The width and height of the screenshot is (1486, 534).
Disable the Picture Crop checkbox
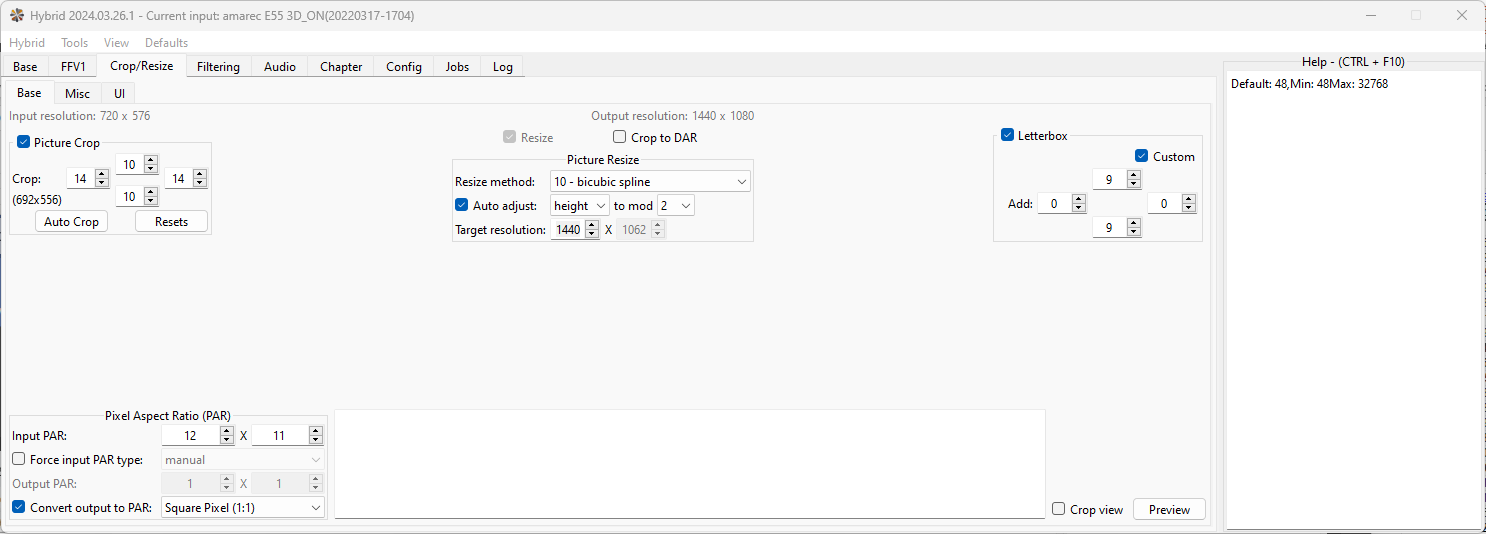tap(24, 143)
